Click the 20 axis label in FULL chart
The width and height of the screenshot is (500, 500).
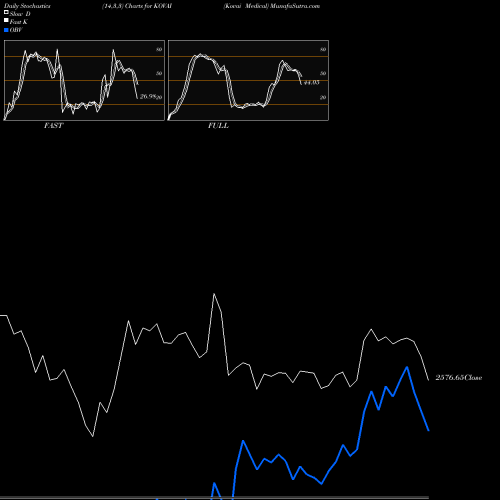click(323, 97)
